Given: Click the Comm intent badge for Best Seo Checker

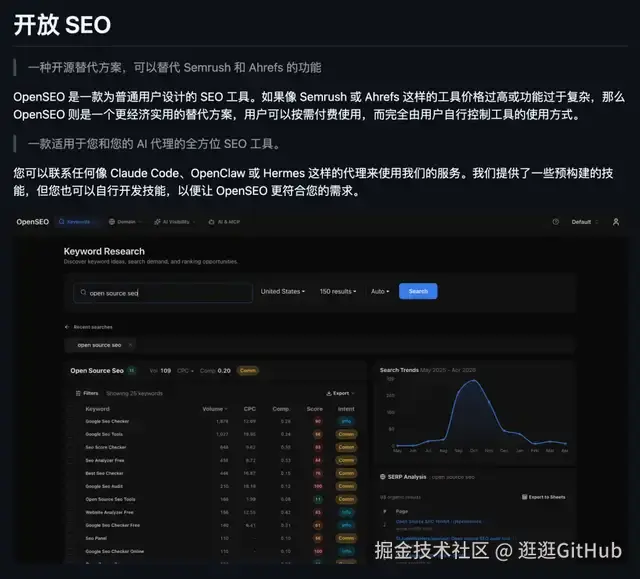Looking at the screenshot, I should (x=346, y=473).
